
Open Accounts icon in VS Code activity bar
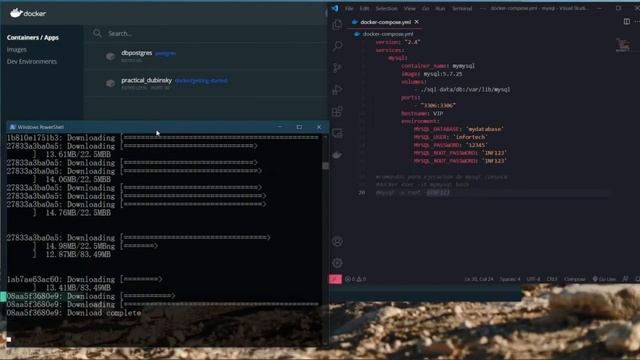pyautogui.click(x=337, y=242)
